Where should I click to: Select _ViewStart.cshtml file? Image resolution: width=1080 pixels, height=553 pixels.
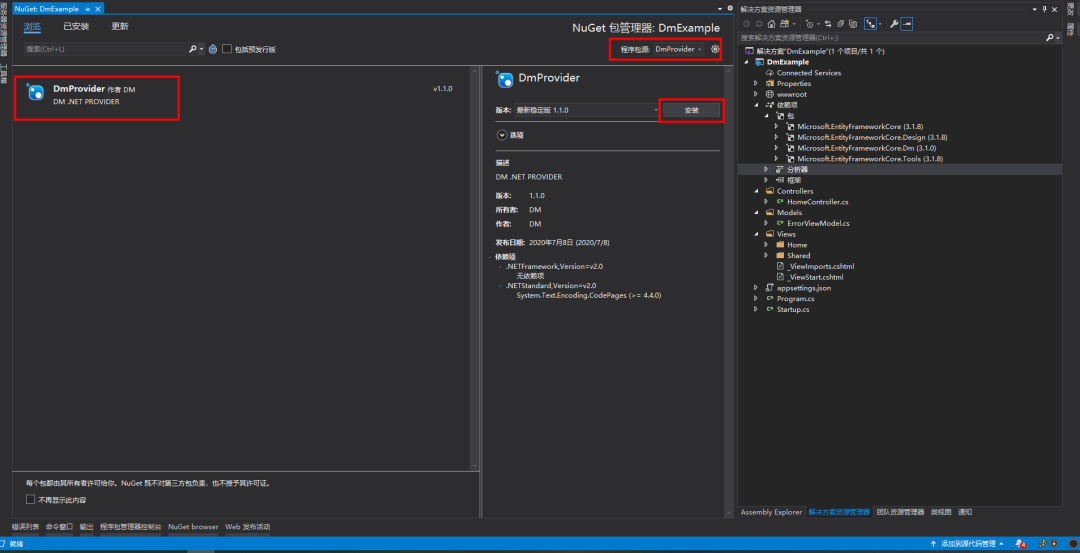[x=815, y=277]
